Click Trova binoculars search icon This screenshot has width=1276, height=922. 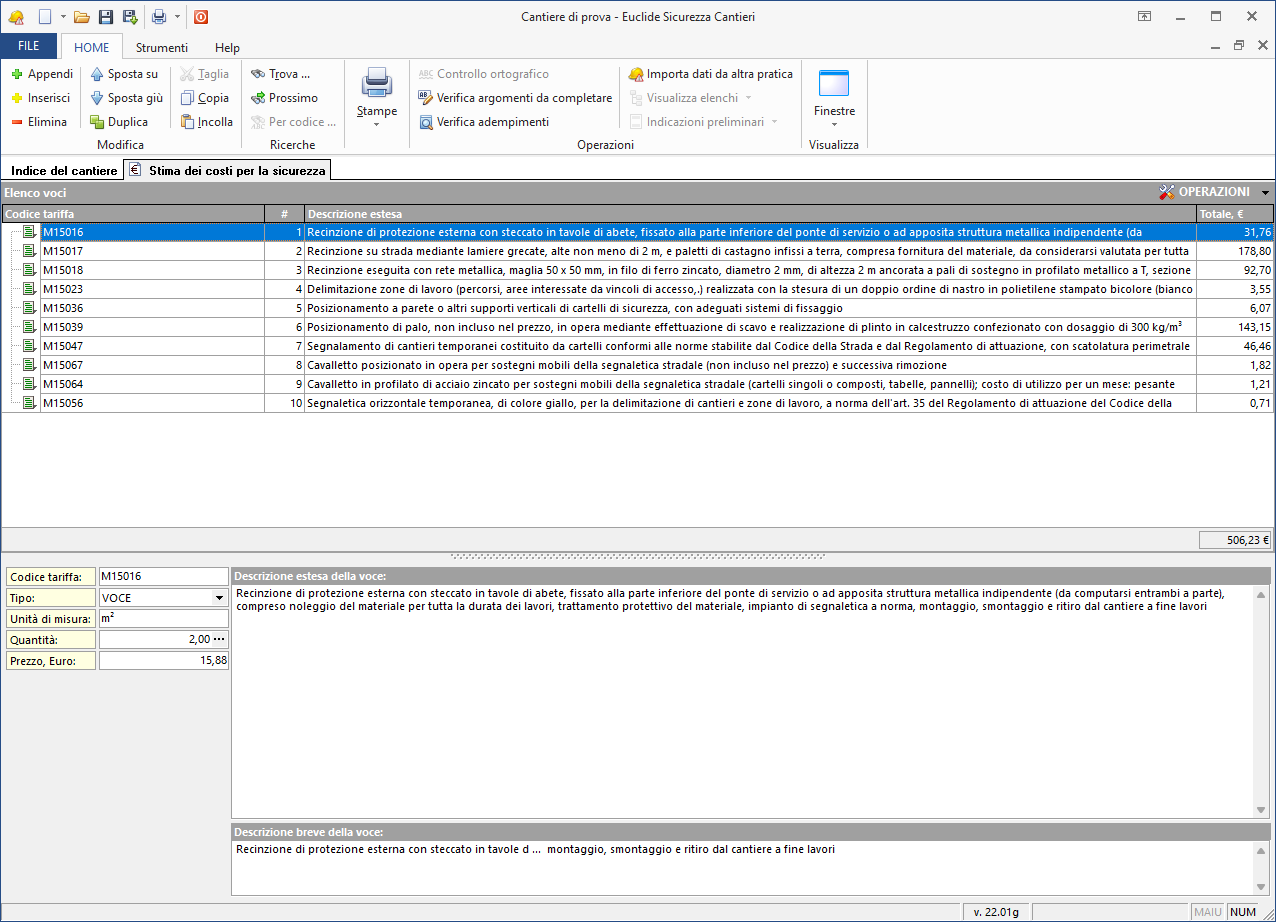click(258, 74)
